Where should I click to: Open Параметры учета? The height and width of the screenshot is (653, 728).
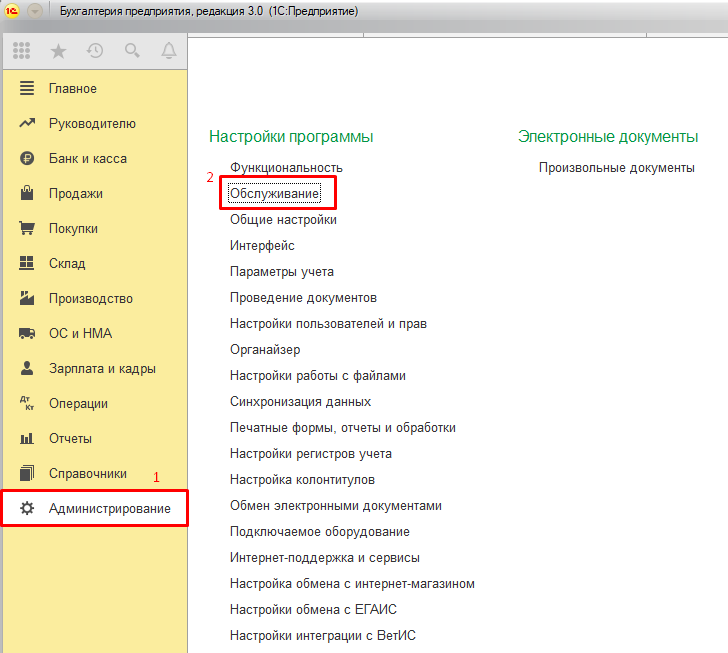point(282,271)
